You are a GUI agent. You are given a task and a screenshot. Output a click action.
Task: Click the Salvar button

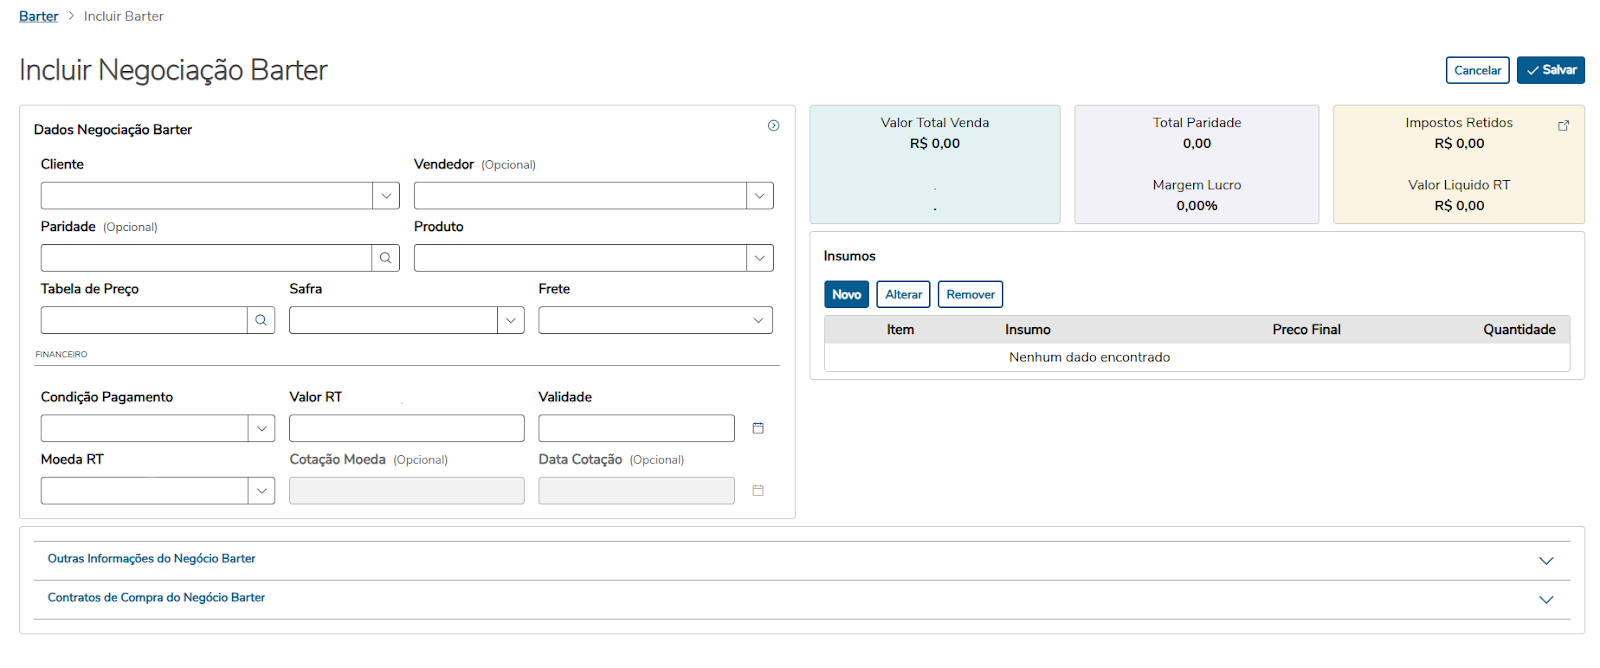(1550, 70)
